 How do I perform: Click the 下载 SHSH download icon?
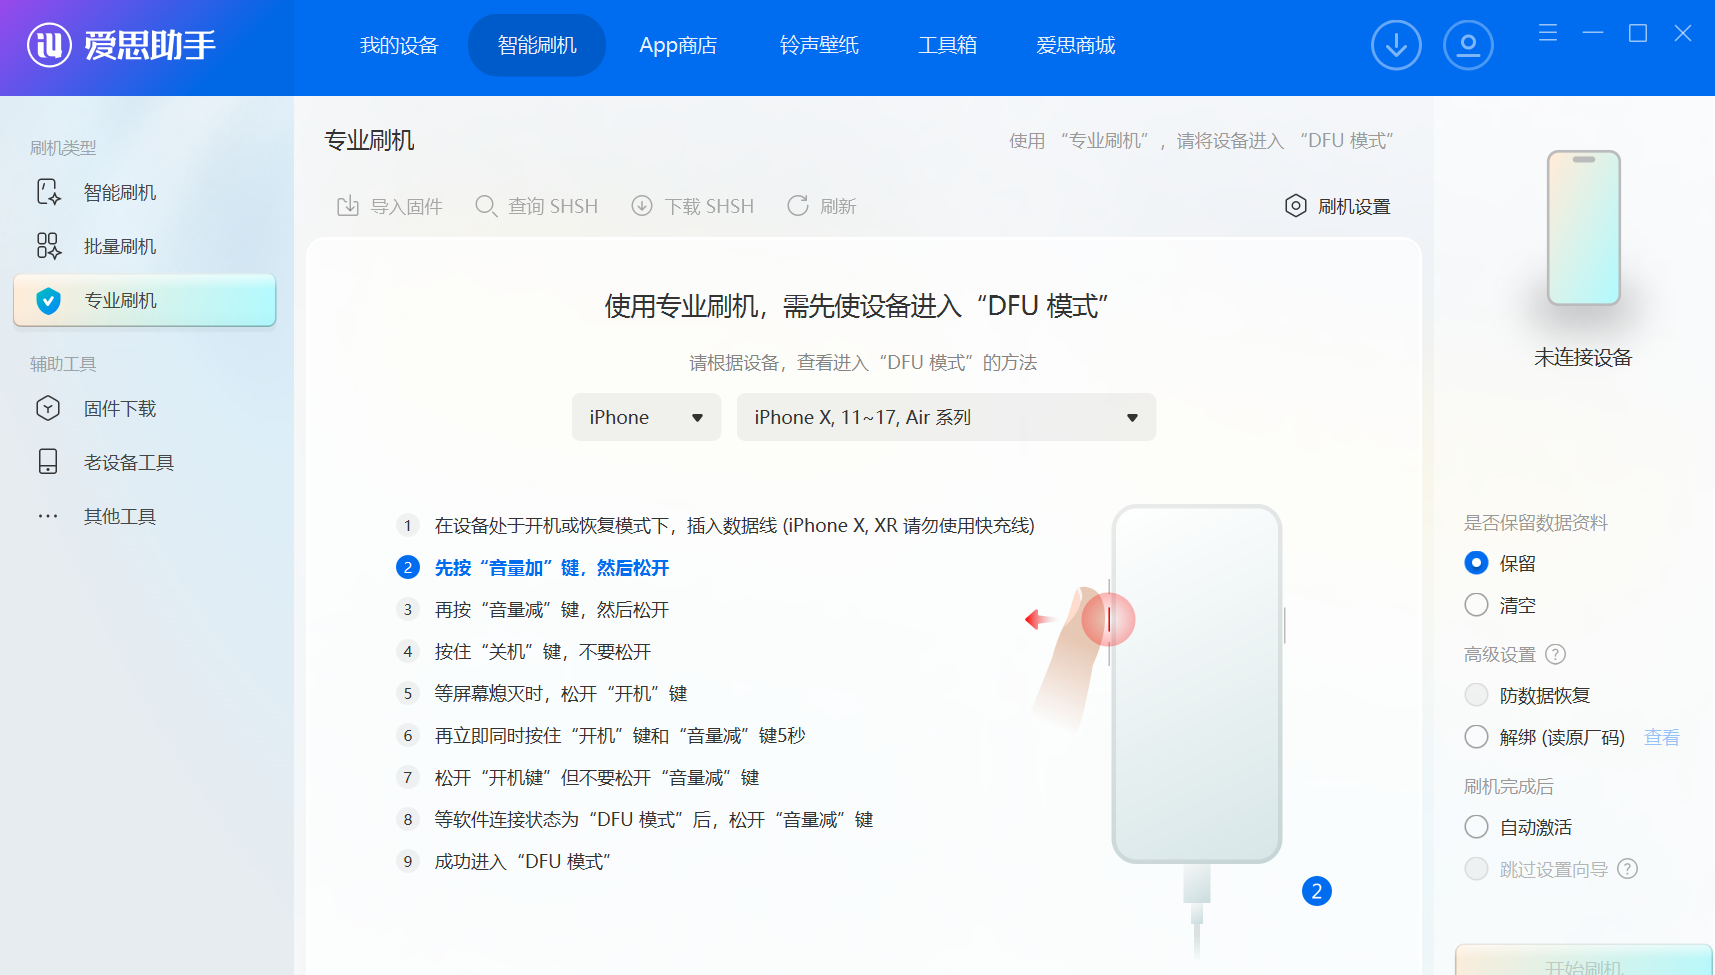[642, 206]
